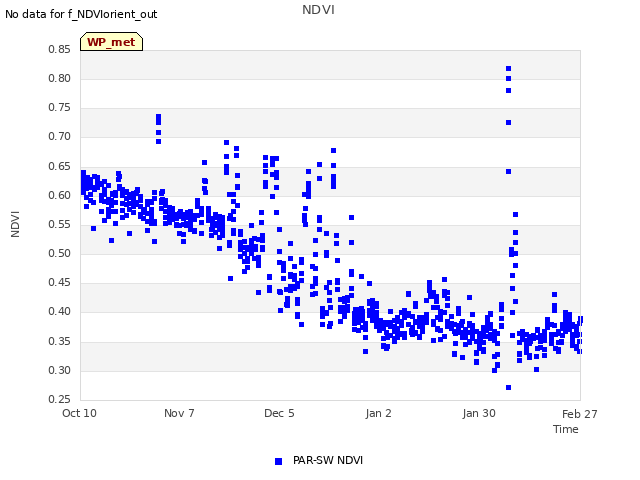Click the 0.85 y-axis tick label
The image size is (640, 480).
(x=59, y=49)
